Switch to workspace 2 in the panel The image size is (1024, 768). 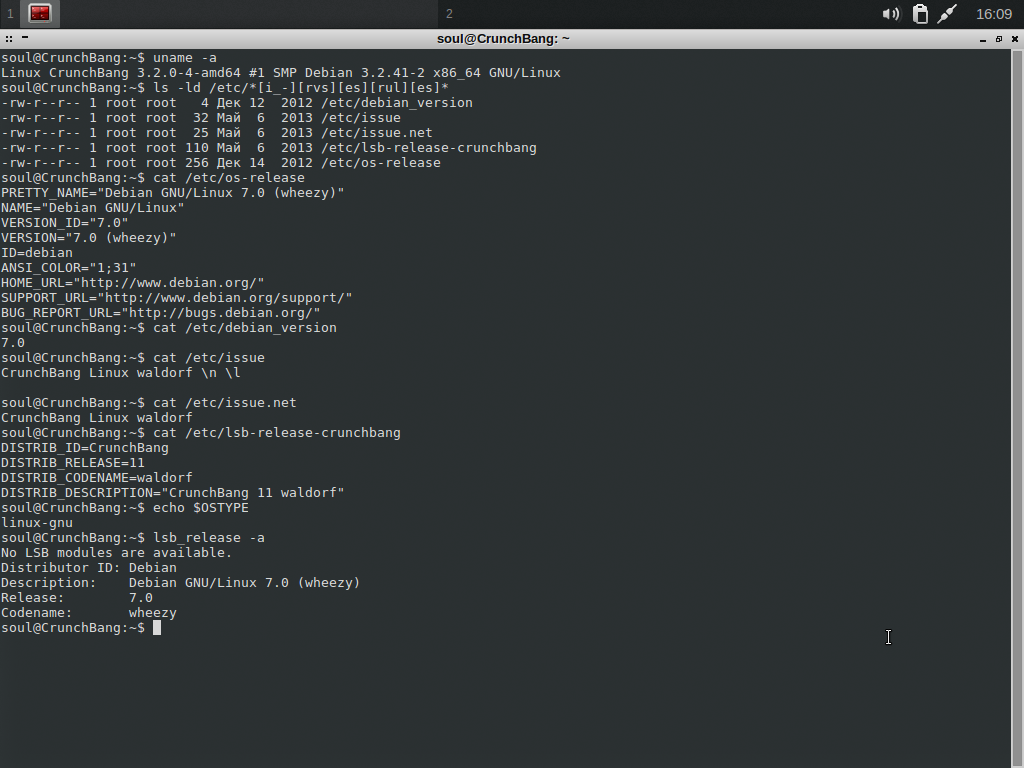click(x=449, y=14)
